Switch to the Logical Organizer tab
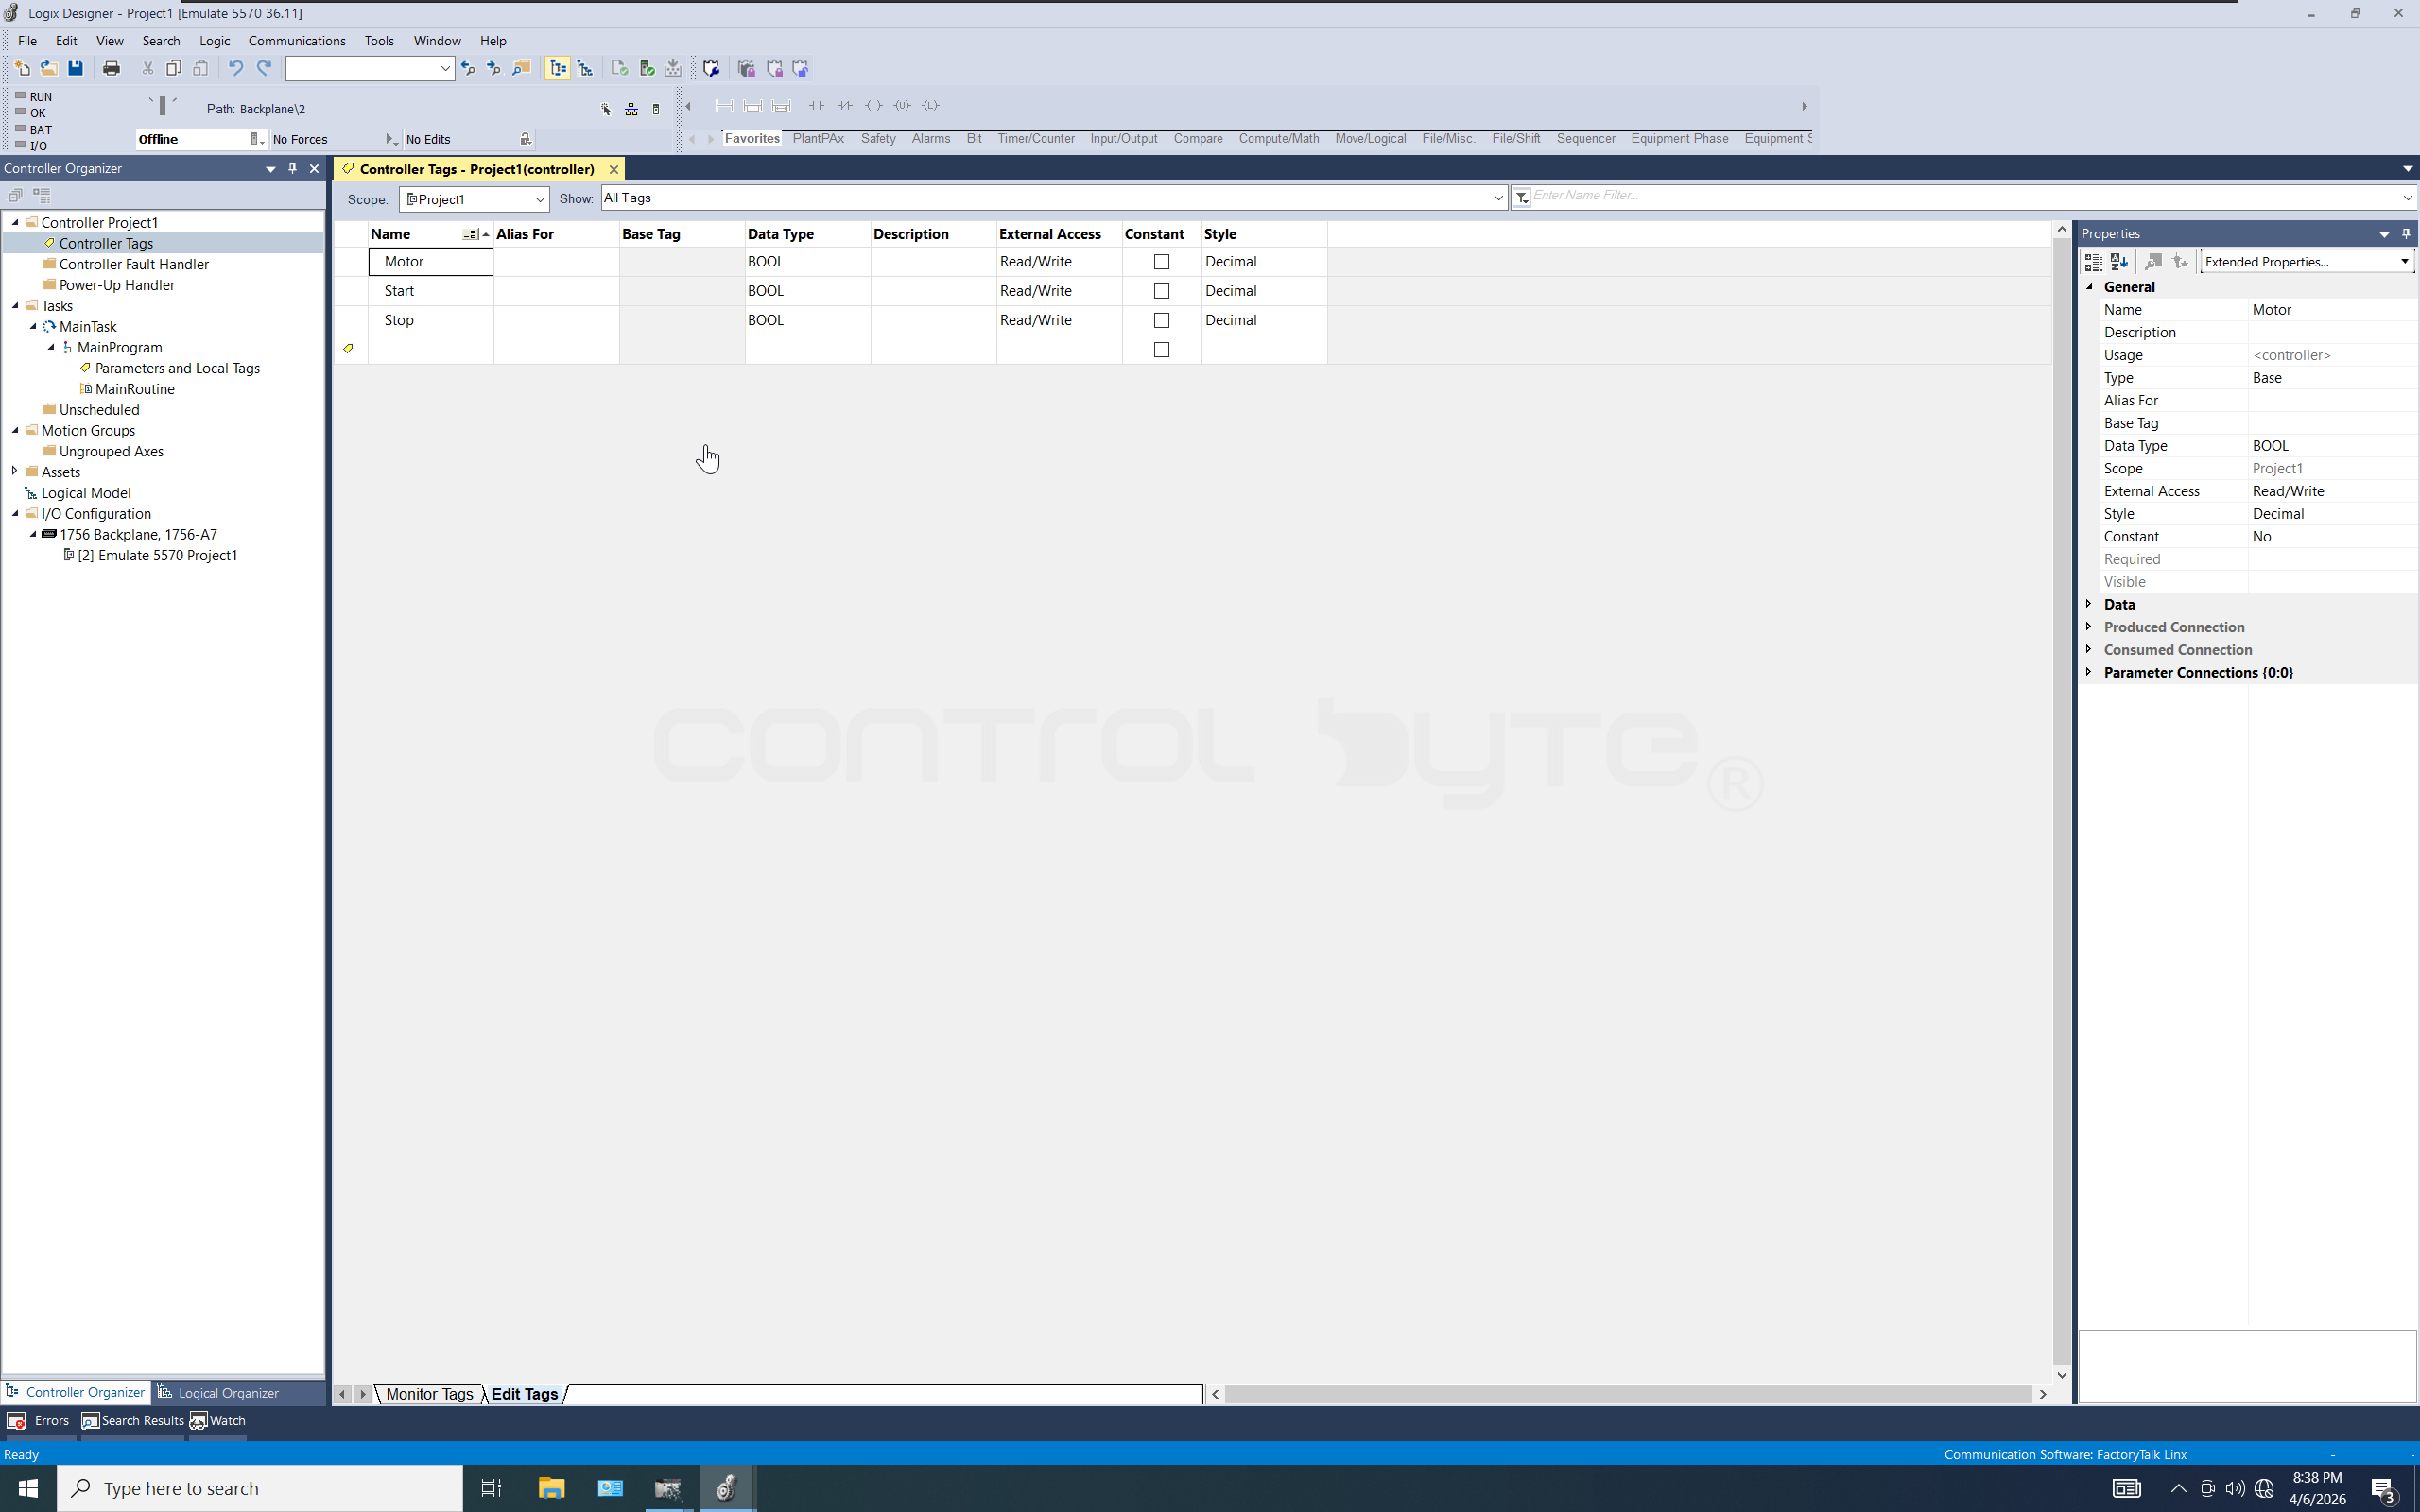 219,1392
